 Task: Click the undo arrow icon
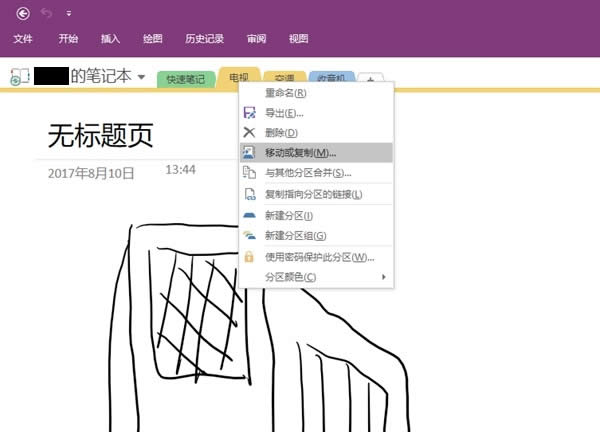pyautogui.click(x=46, y=13)
